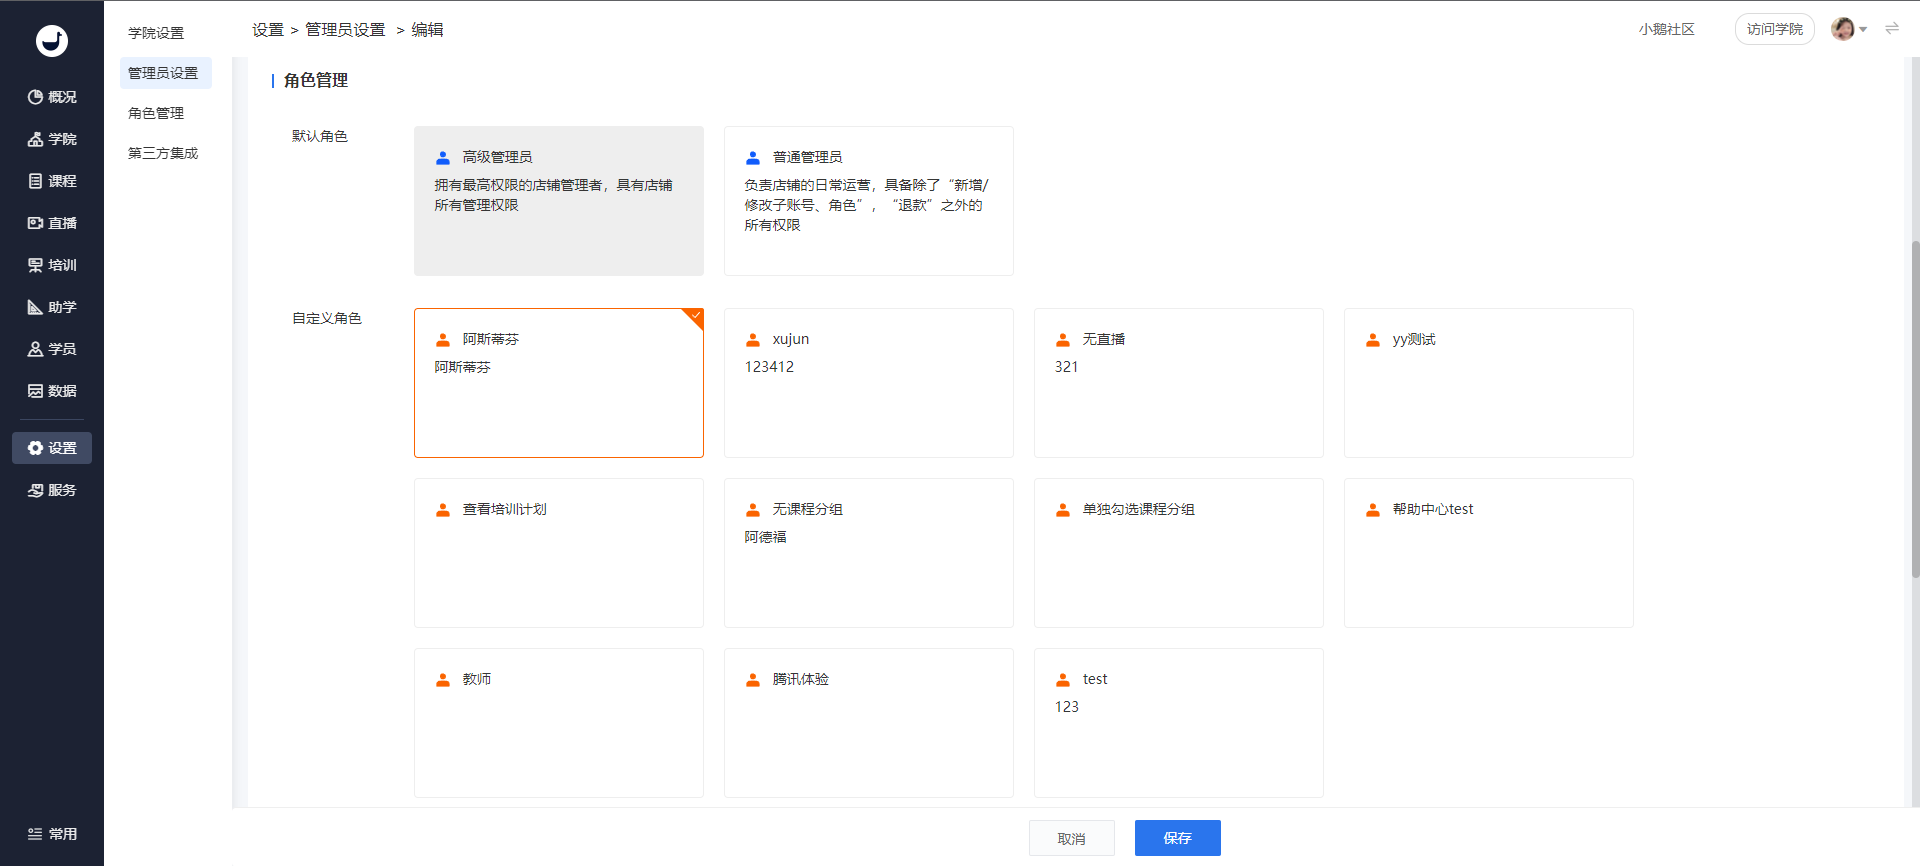This screenshot has height=866, width=1920.
Task: Open the 角色管理 submenu item
Action: pos(156,113)
